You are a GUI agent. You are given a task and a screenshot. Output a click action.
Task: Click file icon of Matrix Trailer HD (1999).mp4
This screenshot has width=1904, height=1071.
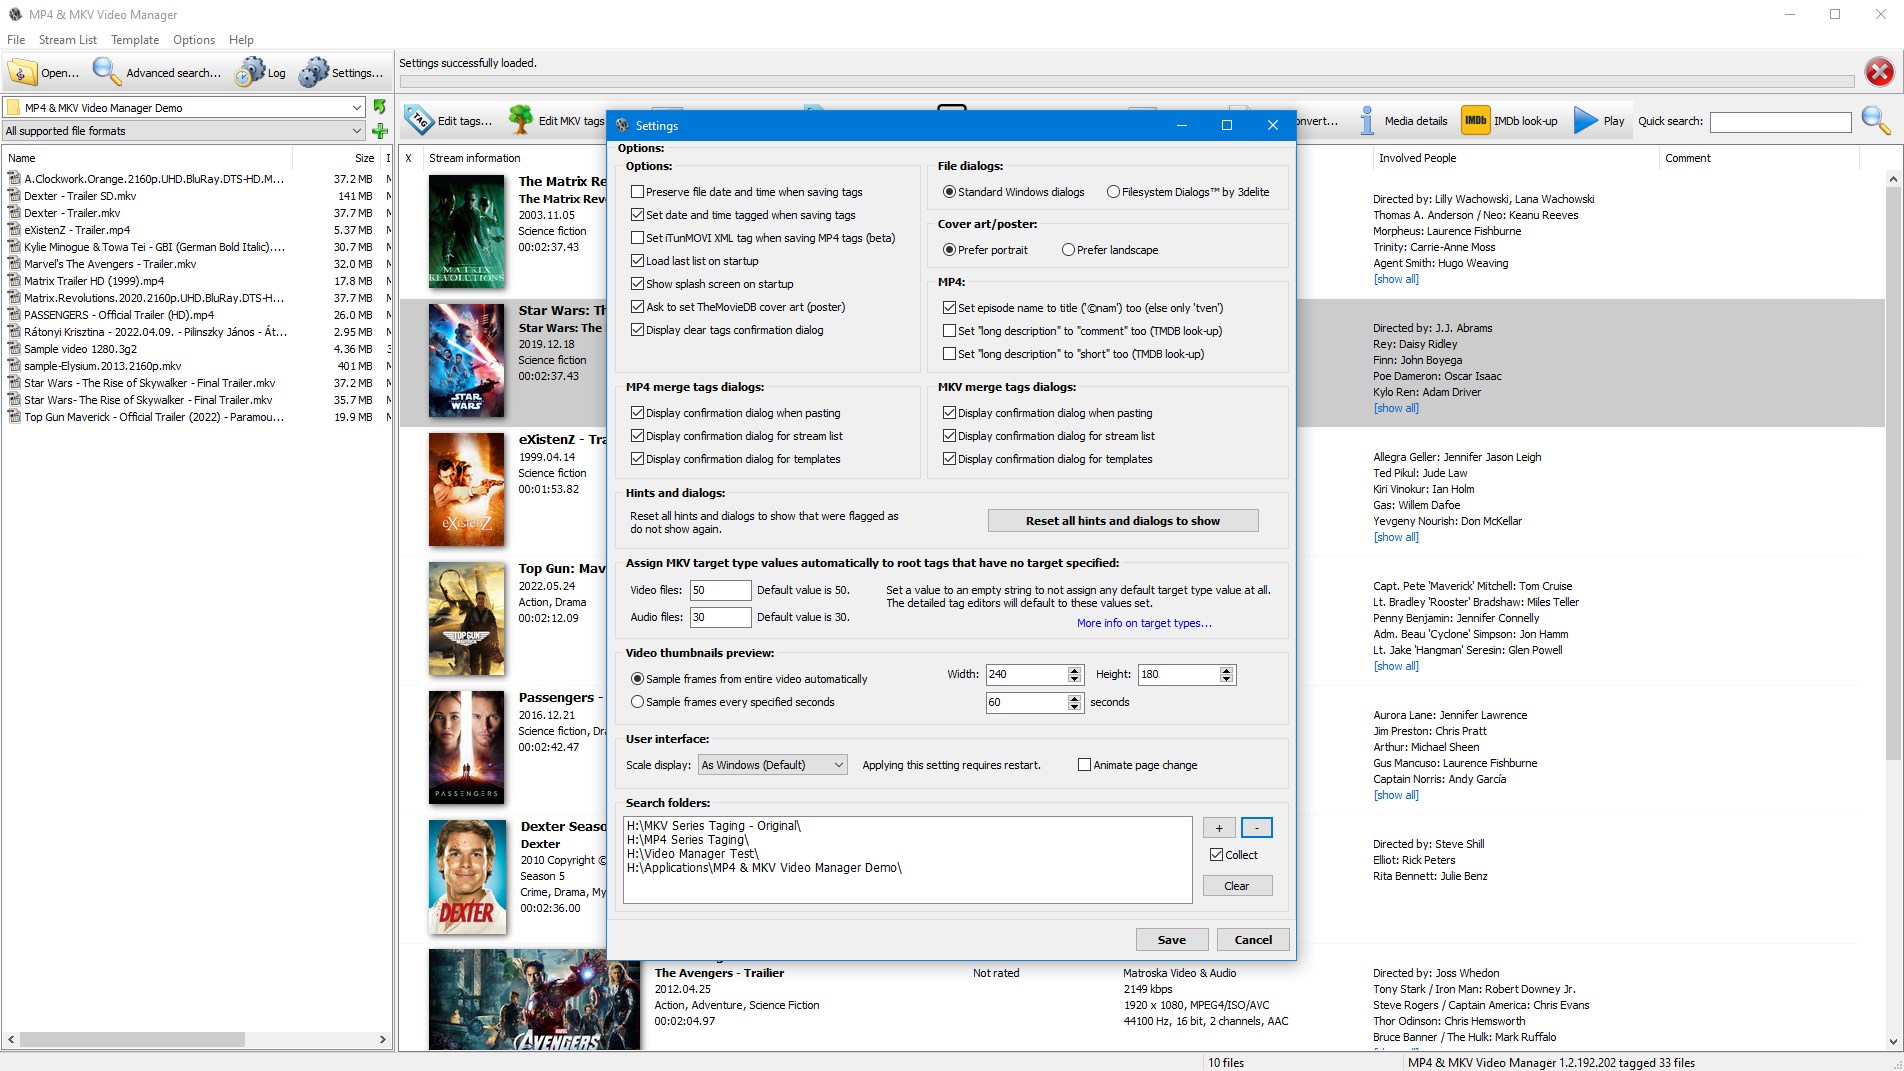(14, 281)
